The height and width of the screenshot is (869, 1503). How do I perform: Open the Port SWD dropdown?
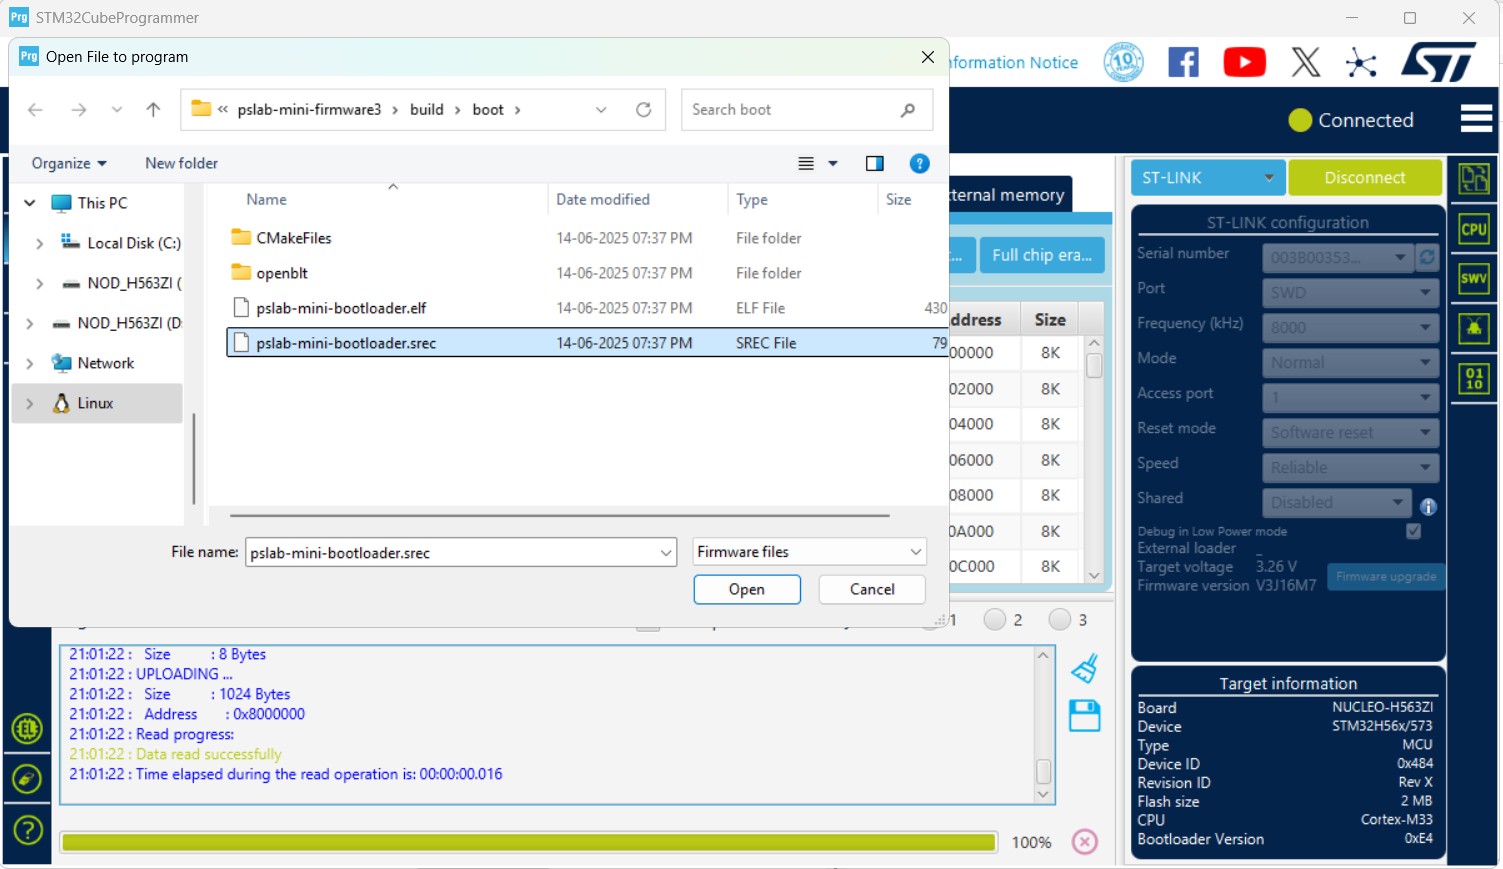pyautogui.click(x=1350, y=292)
